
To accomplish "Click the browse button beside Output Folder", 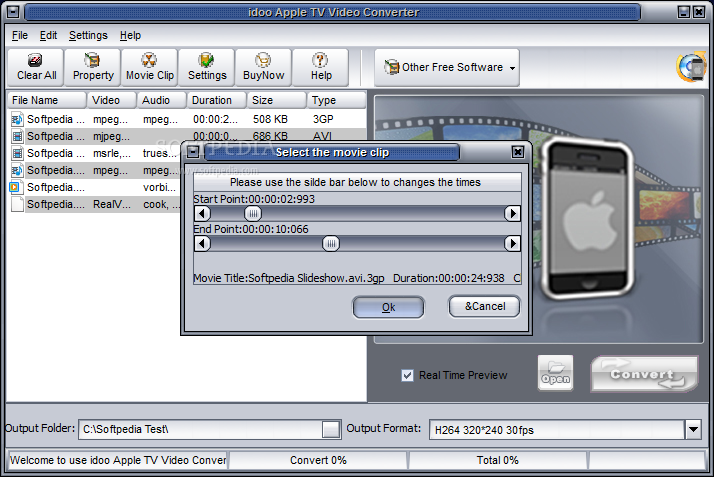I will point(331,429).
